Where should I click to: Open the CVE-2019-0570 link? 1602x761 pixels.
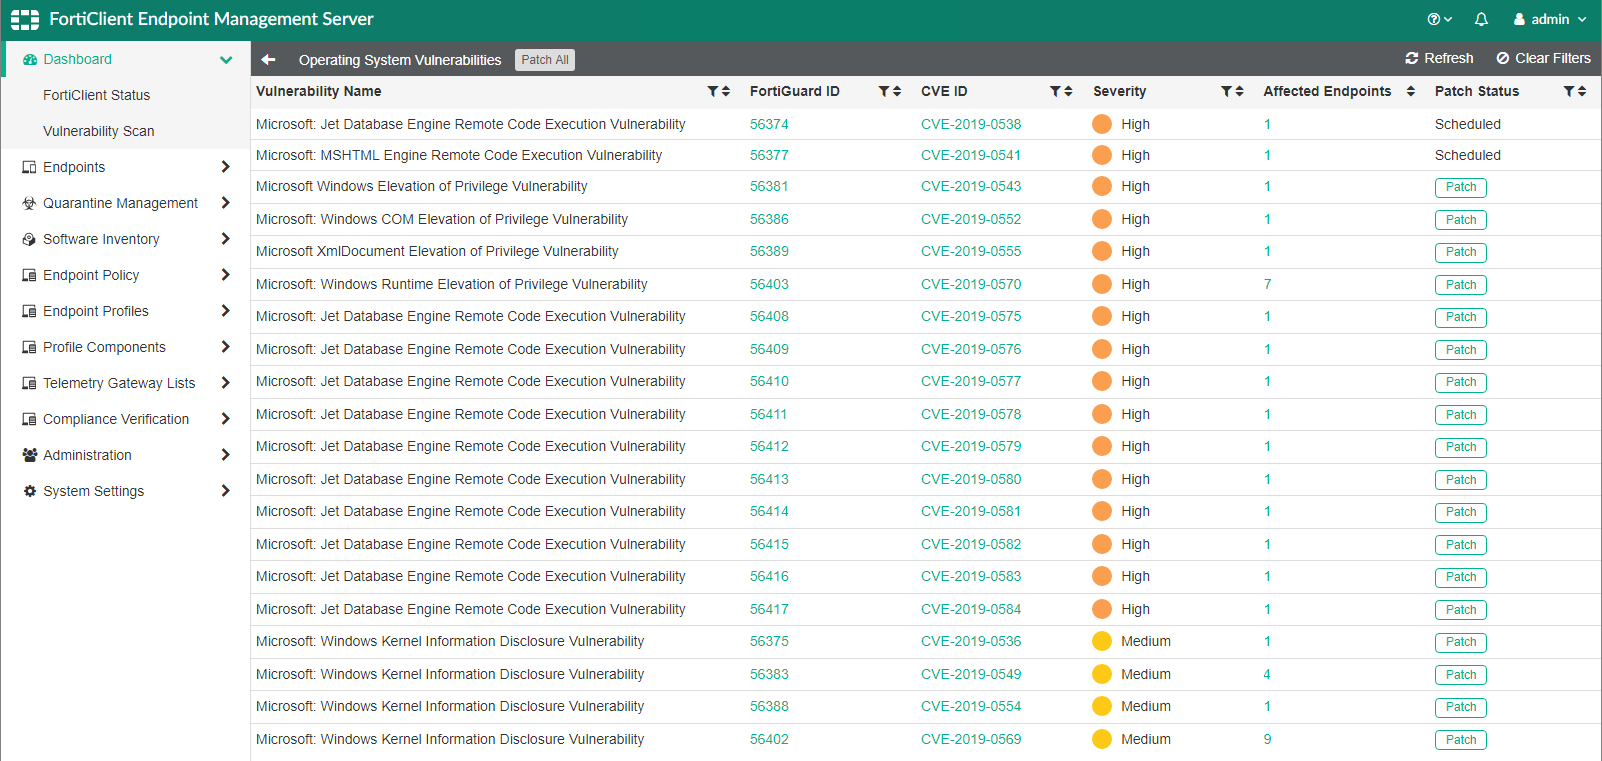pos(970,284)
